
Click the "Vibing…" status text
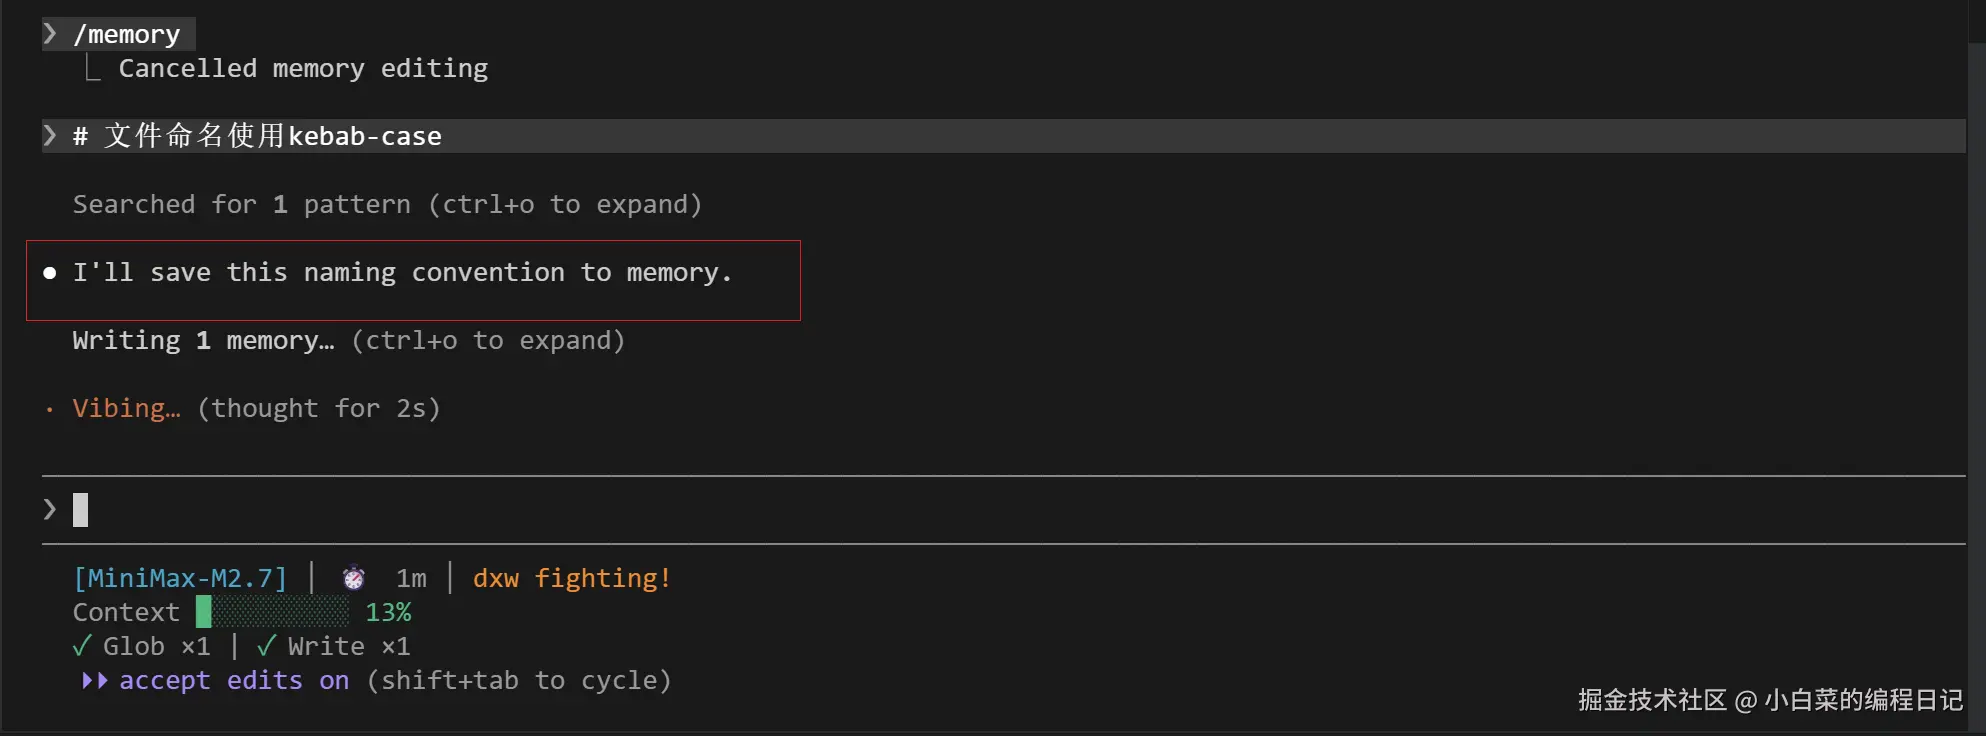pyautogui.click(x=126, y=408)
